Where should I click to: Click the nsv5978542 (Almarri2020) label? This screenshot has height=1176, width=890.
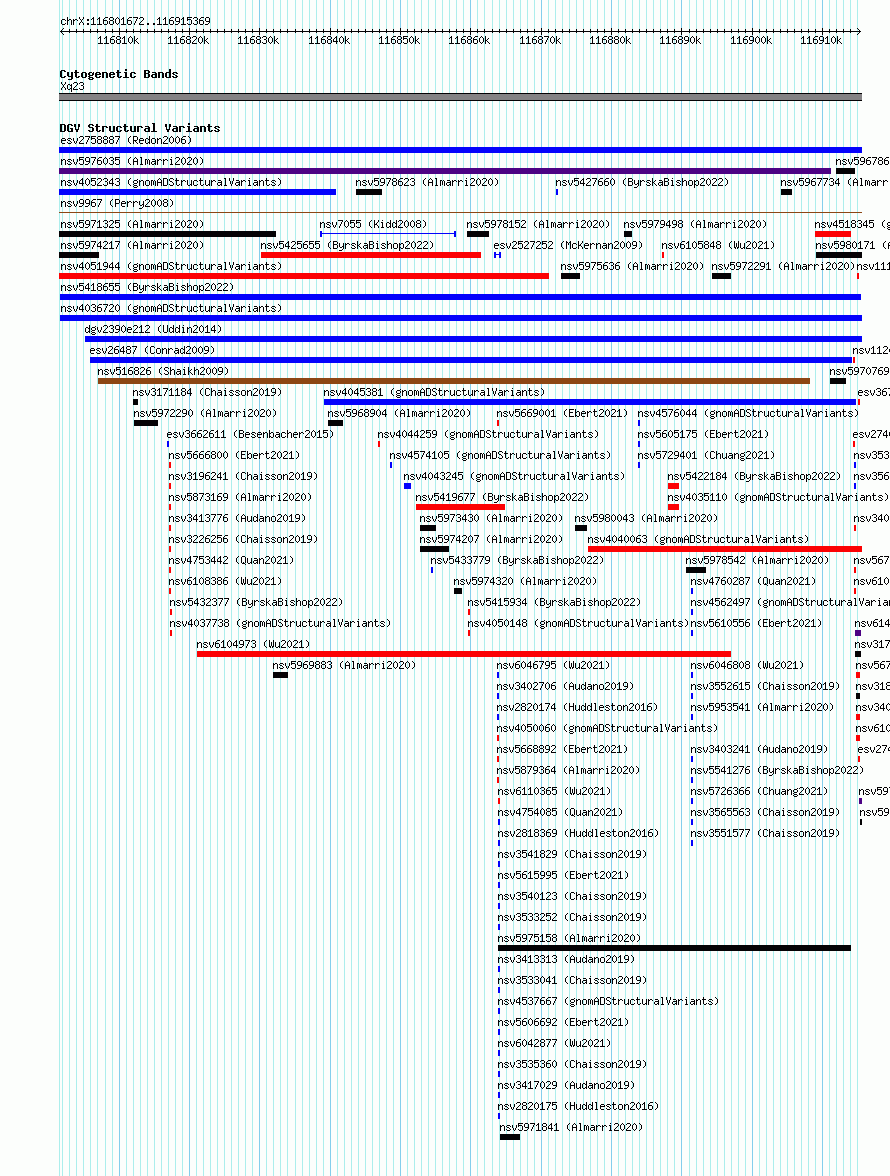(x=757, y=560)
